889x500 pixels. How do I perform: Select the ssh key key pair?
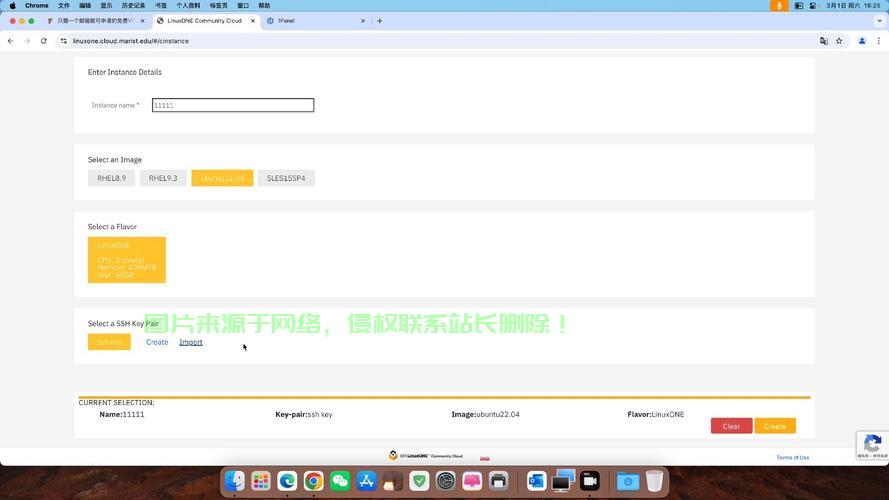point(109,342)
